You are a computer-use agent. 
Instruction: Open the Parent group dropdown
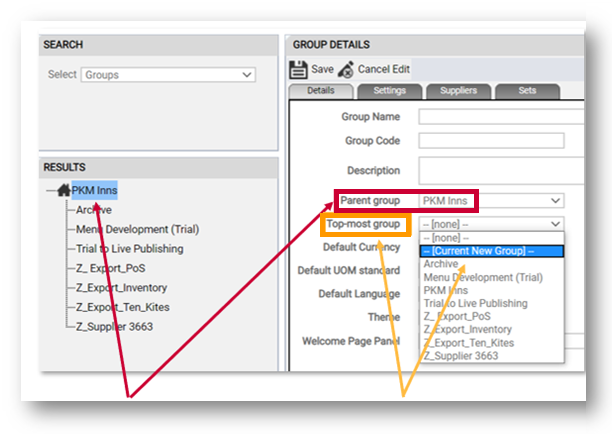point(491,201)
